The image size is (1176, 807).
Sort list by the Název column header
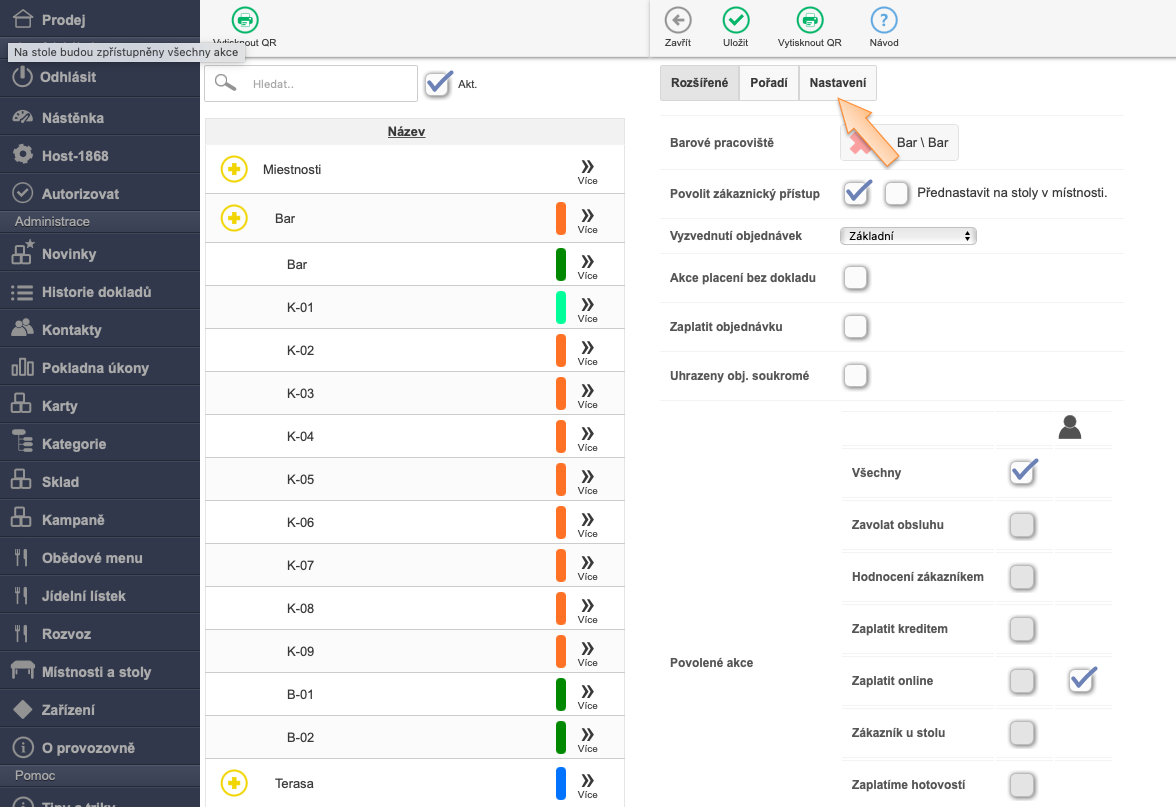[x=406, y=132]
